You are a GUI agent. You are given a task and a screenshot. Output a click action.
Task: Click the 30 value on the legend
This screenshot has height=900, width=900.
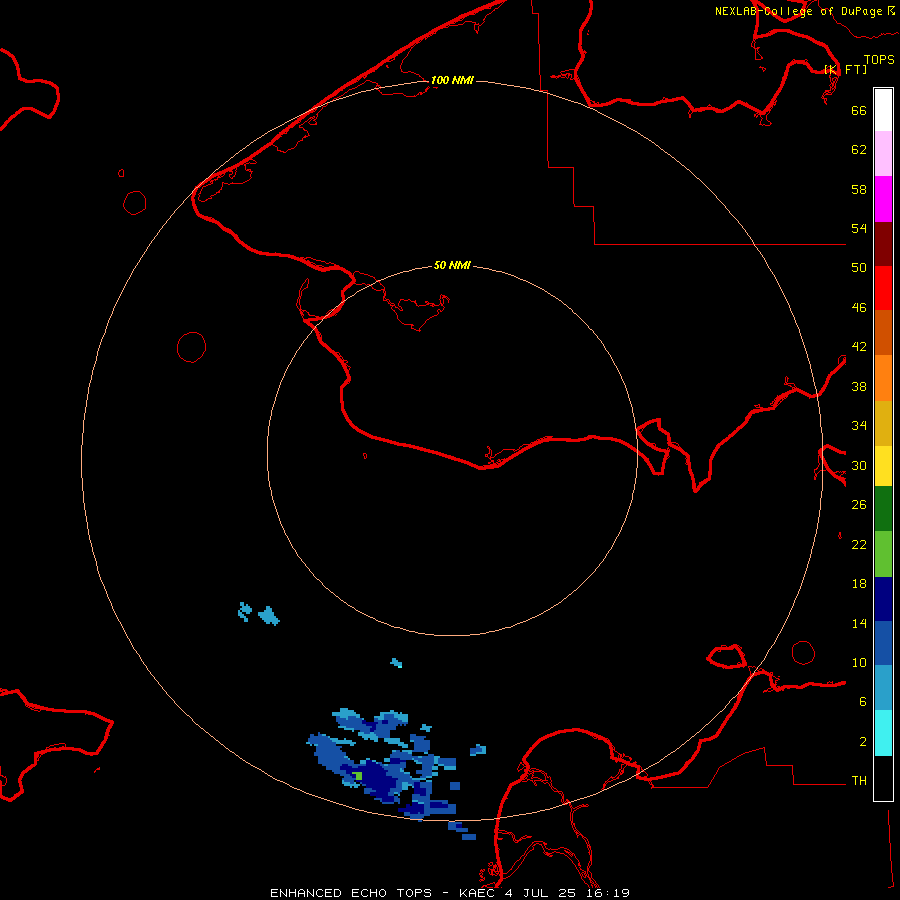click(859, 465)
